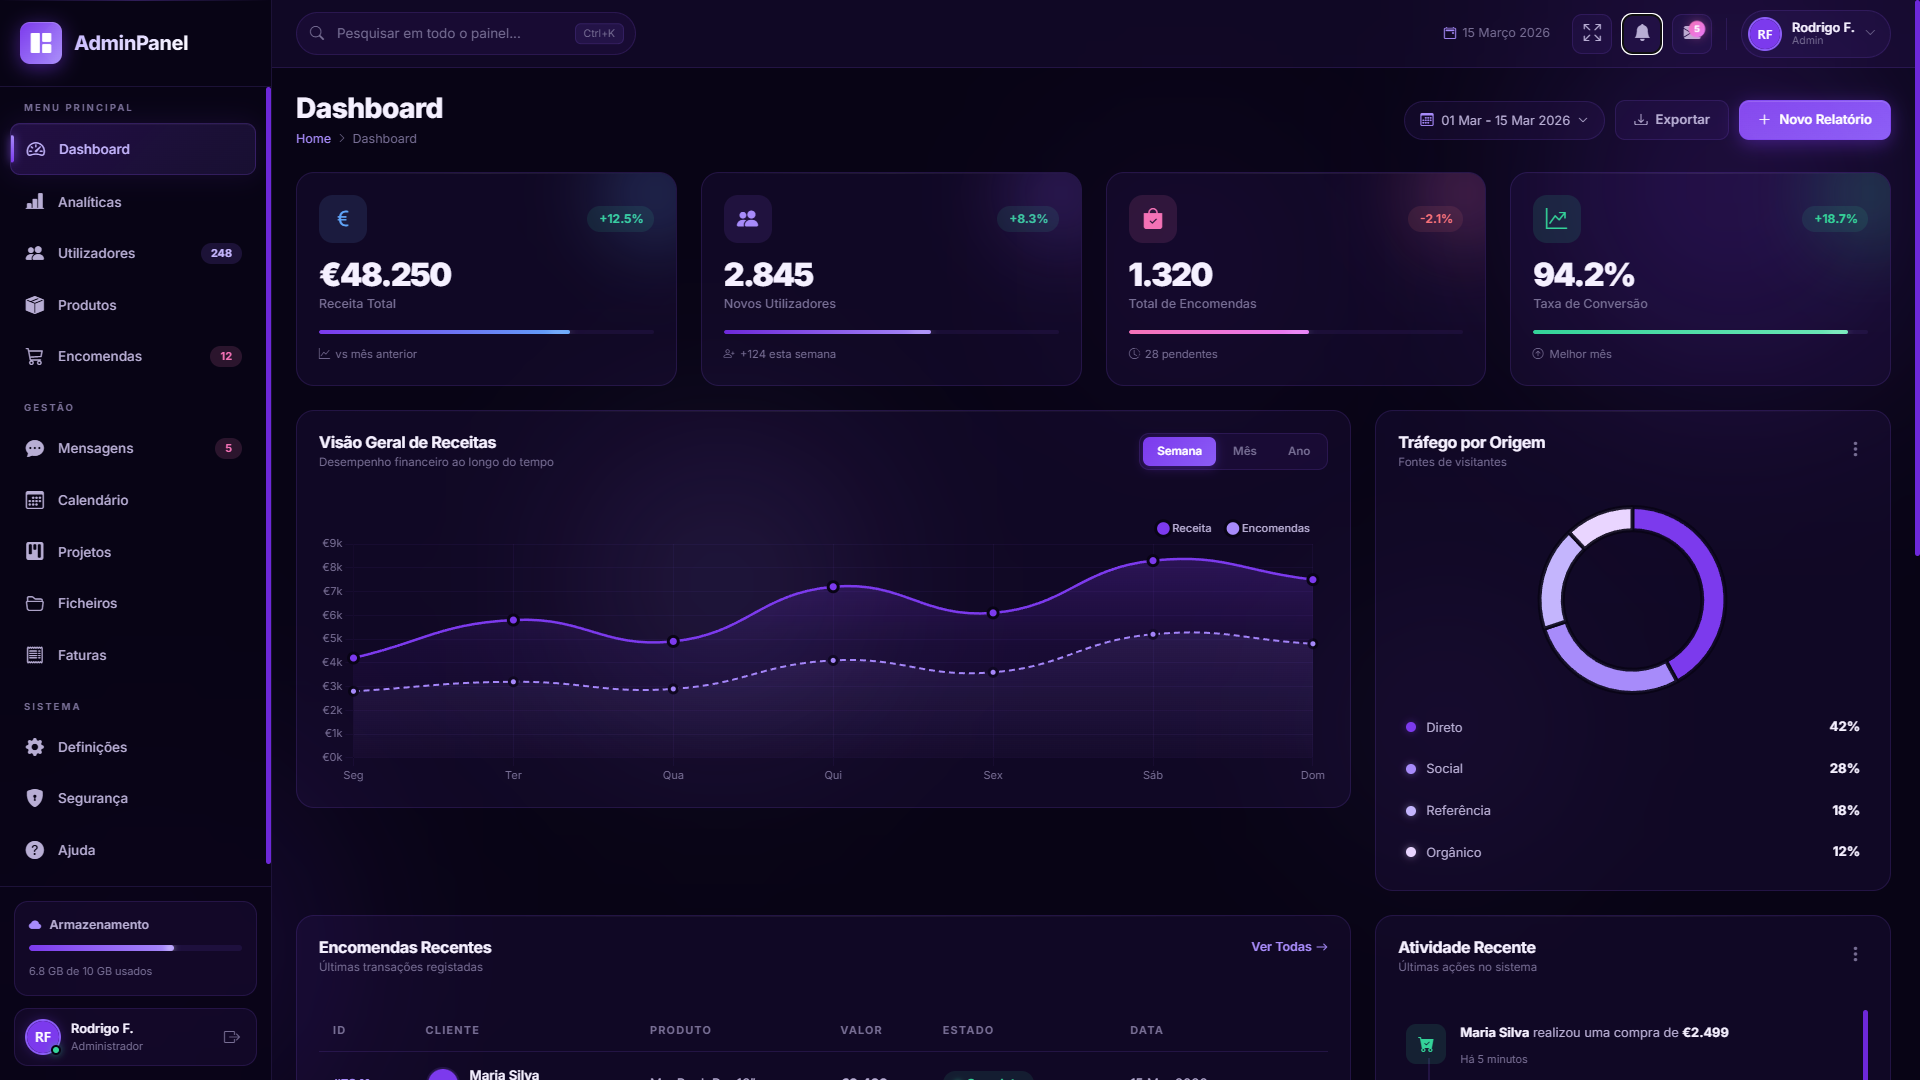Screen dimensions: 1920x1080
Task: Toggle the Receita legend in the chart
Action: [1185, 528]
